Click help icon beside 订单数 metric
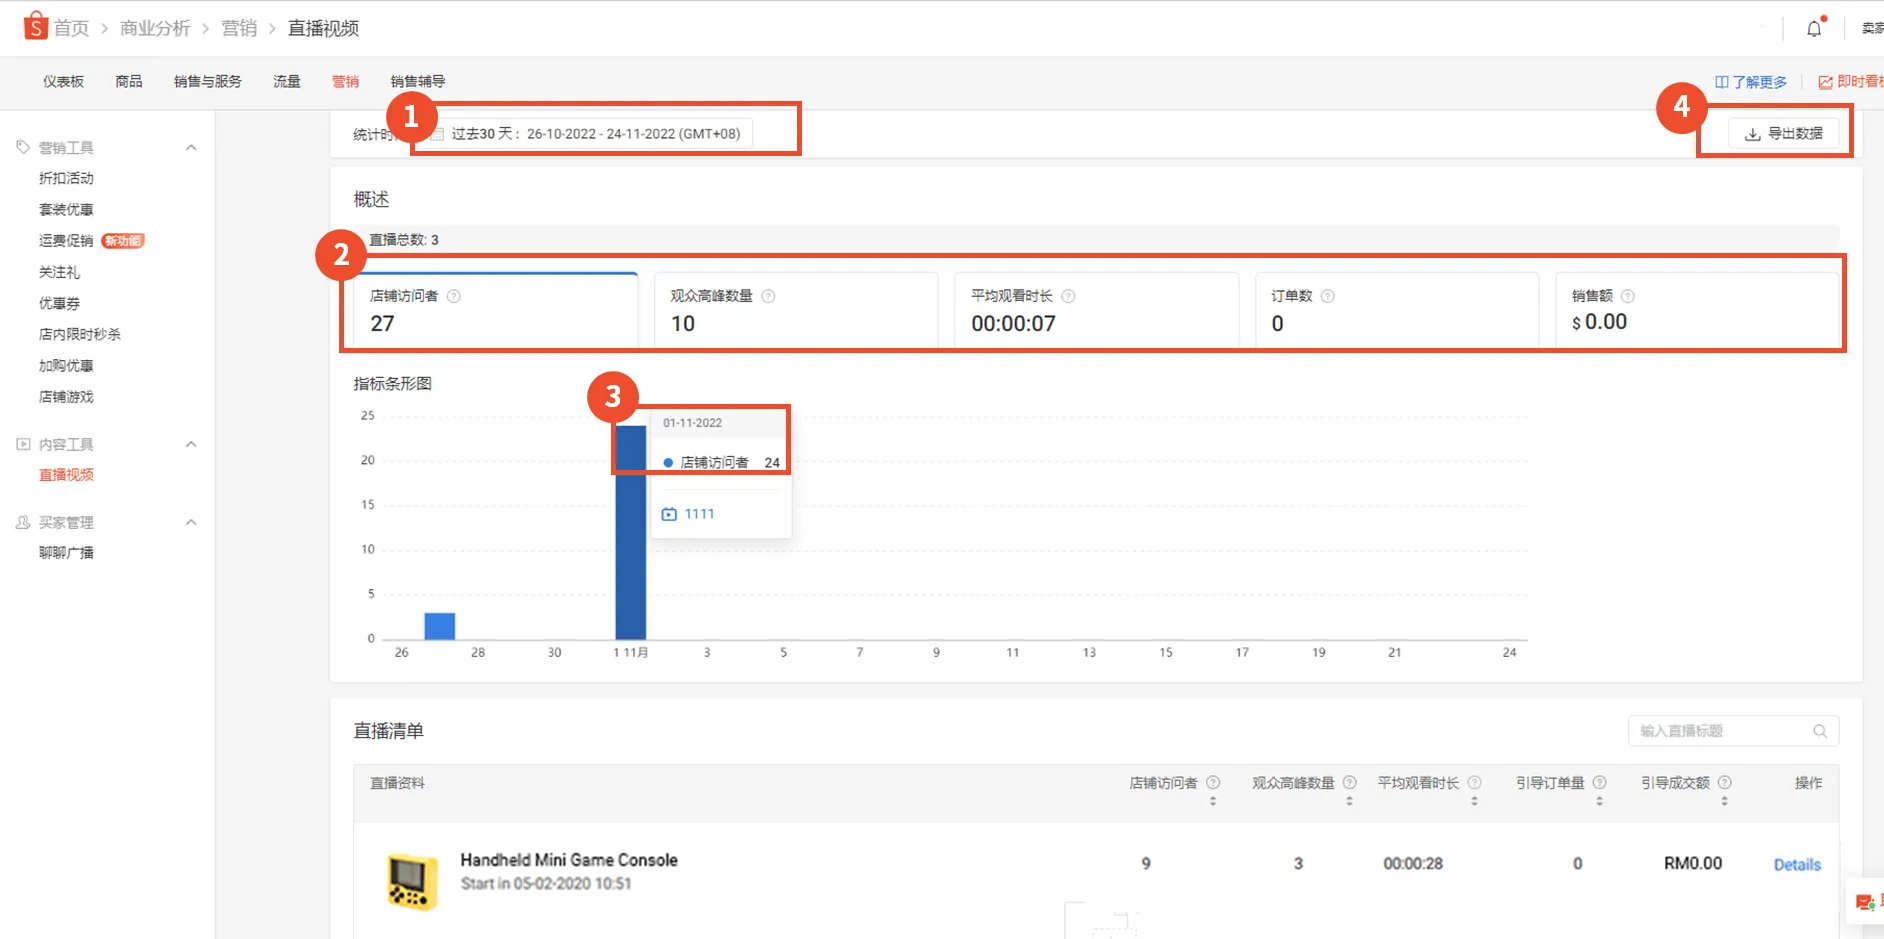The height and width of the screenshot is (939, 1884). click(1327, 296)
